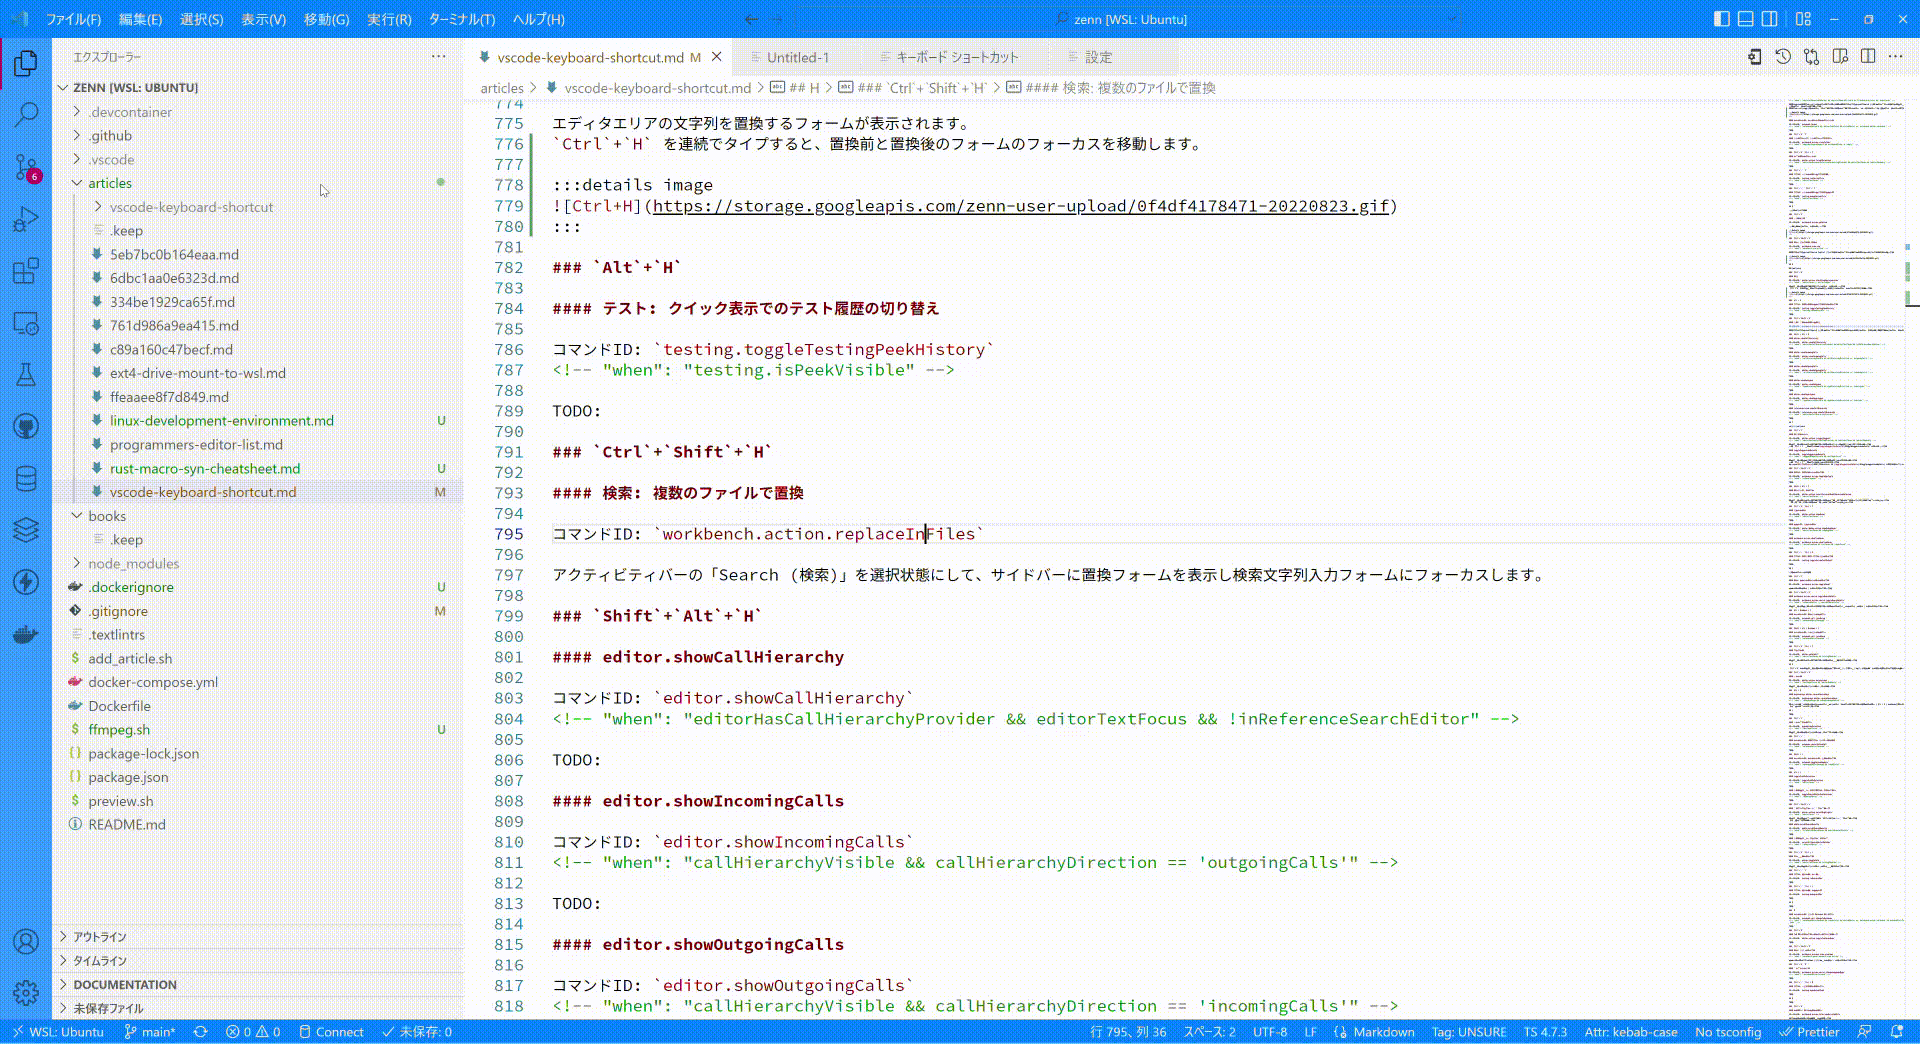Split the editor to the right
This screenshot has width=1920, height=1044.
1868,57
